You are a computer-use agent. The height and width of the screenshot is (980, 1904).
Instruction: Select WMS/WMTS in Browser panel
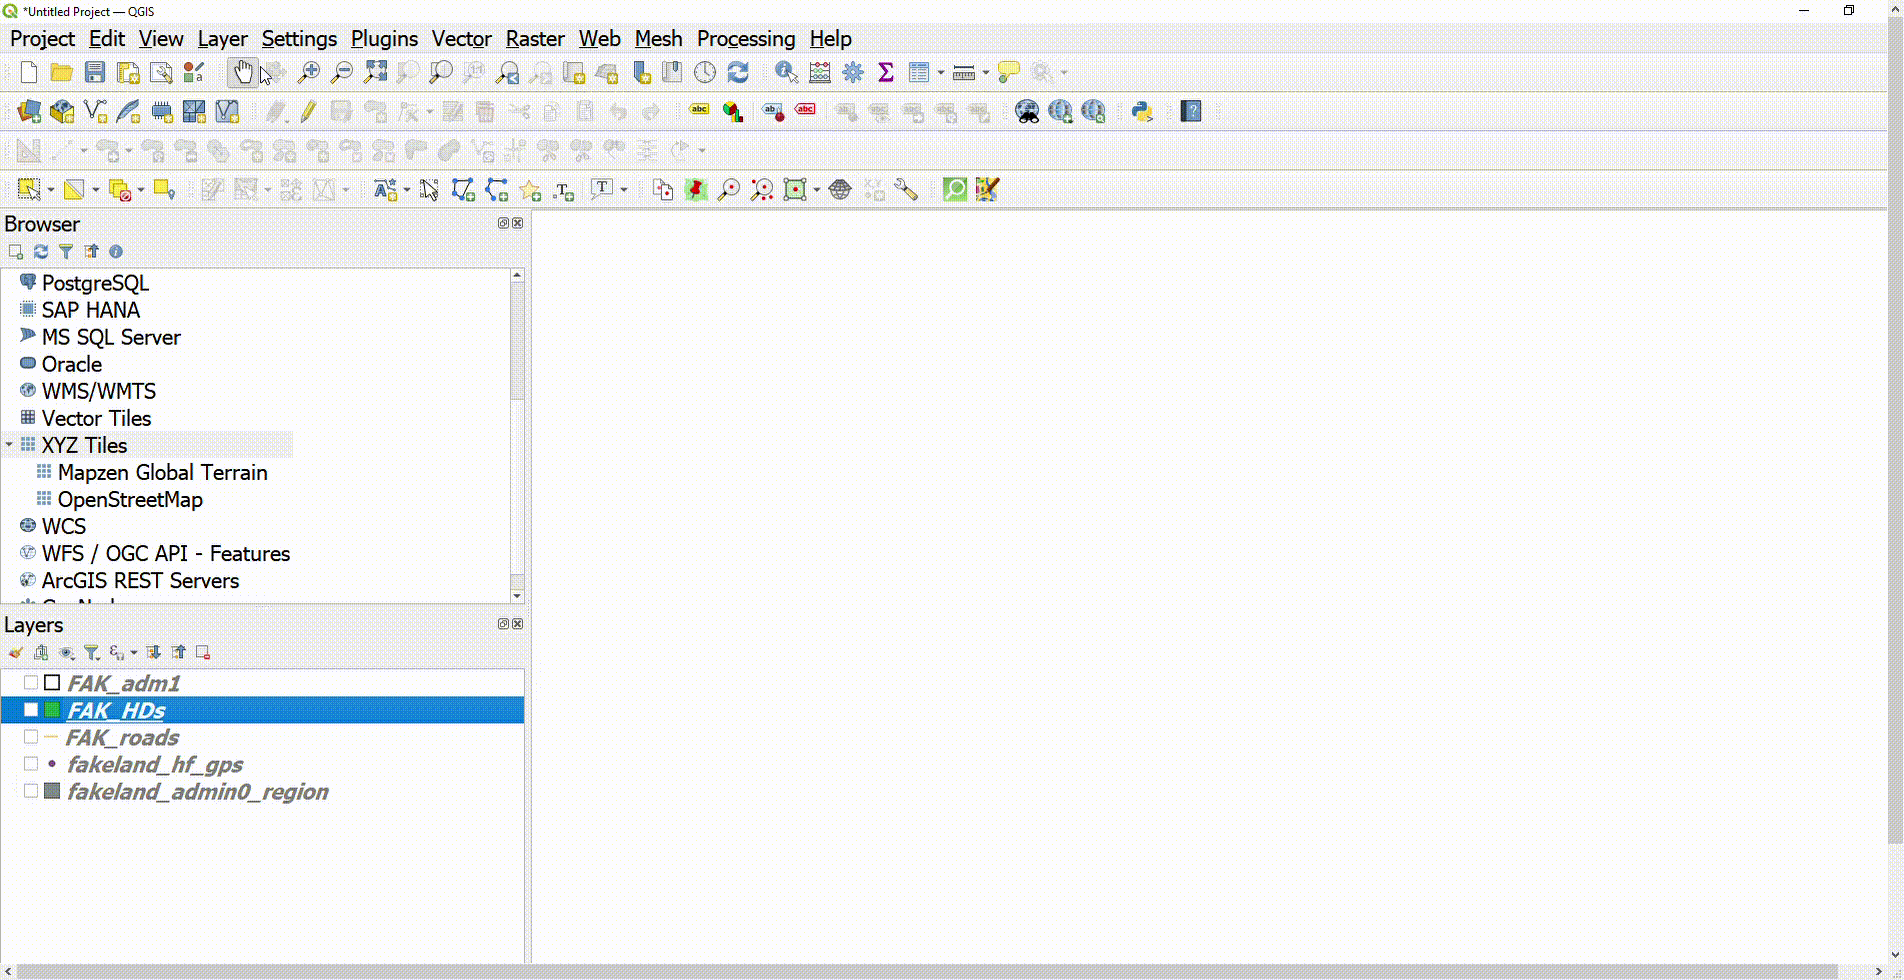[98, 391]
